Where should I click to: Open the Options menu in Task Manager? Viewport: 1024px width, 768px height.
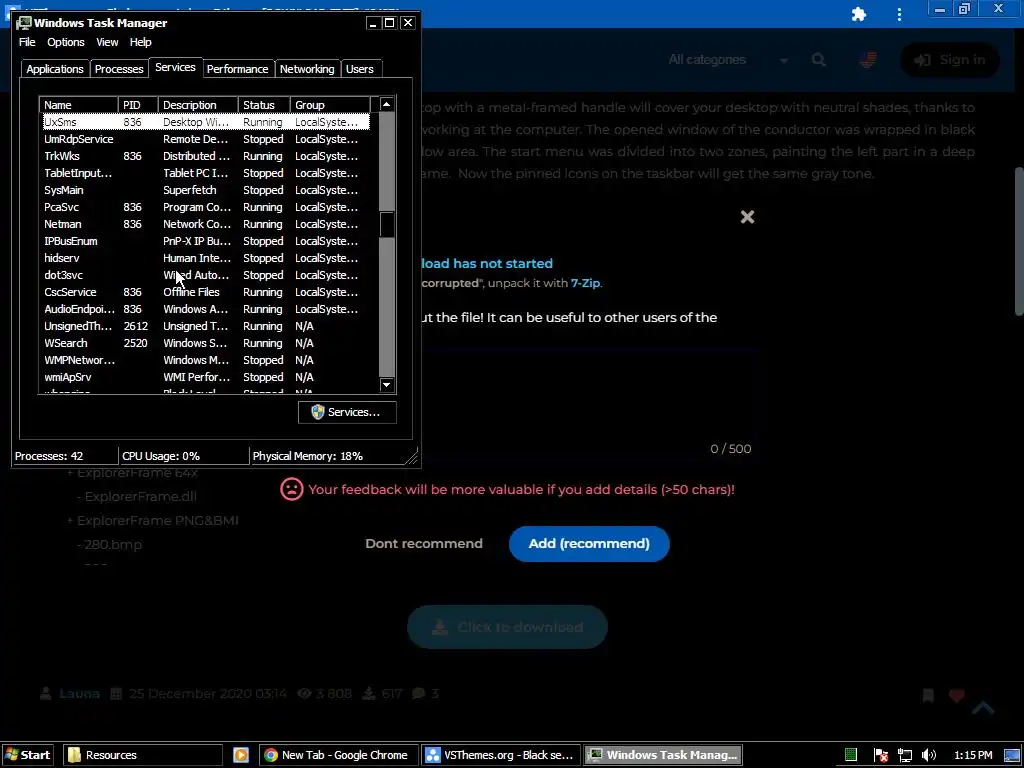(x=65, y=42)
